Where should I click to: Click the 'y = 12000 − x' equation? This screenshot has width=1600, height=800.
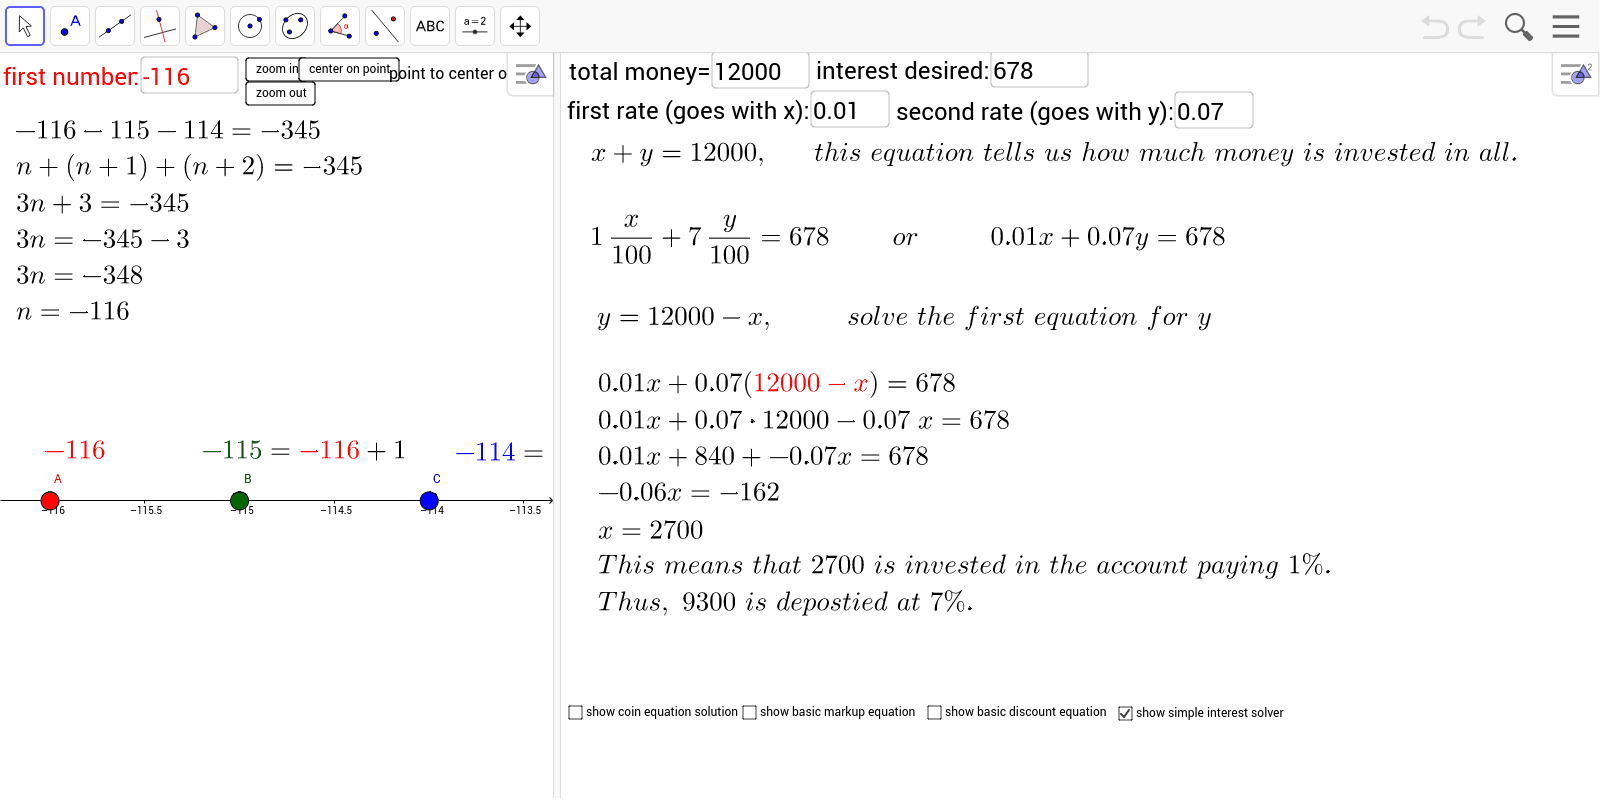tap(683, 317)
